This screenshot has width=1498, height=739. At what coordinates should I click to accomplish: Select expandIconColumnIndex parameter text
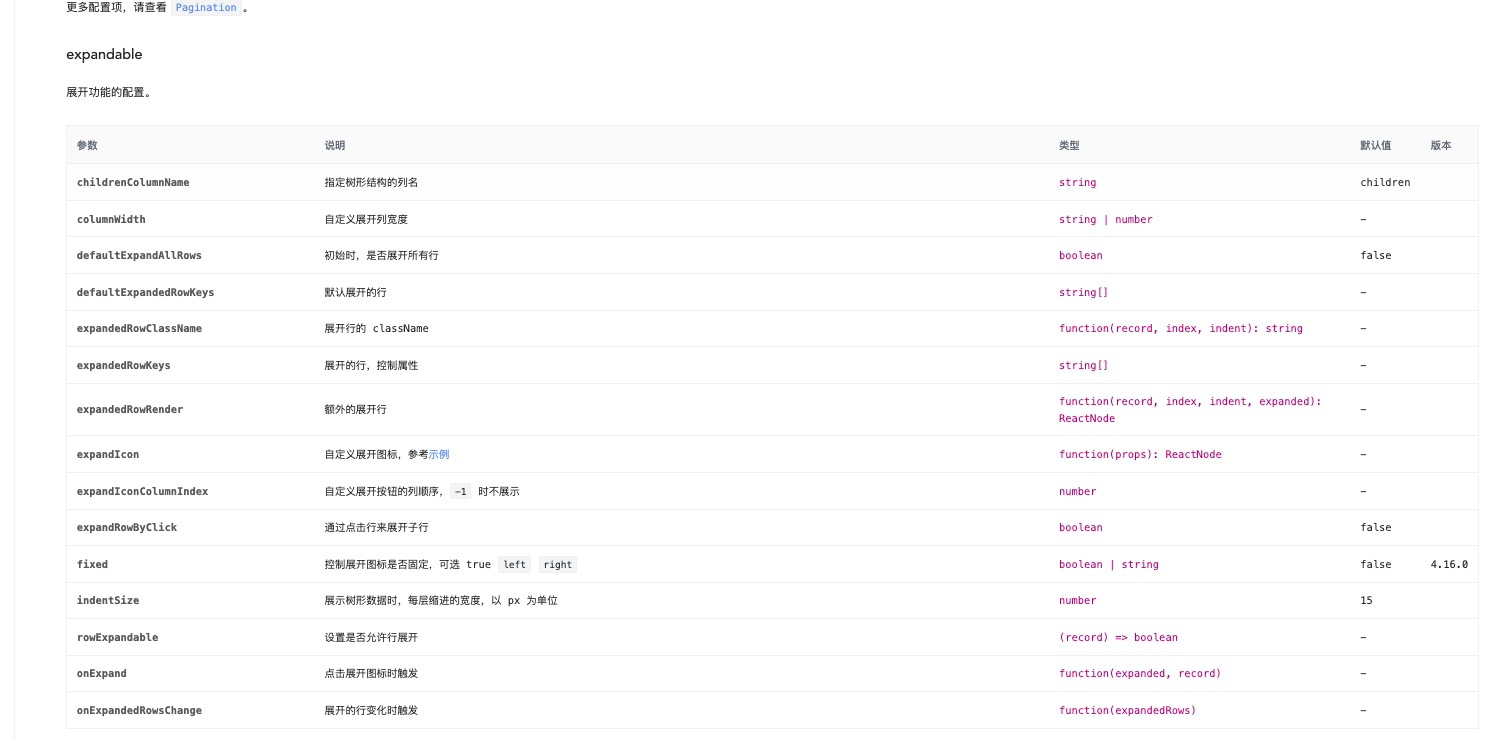pyautogui.click(x=142, y=491)
